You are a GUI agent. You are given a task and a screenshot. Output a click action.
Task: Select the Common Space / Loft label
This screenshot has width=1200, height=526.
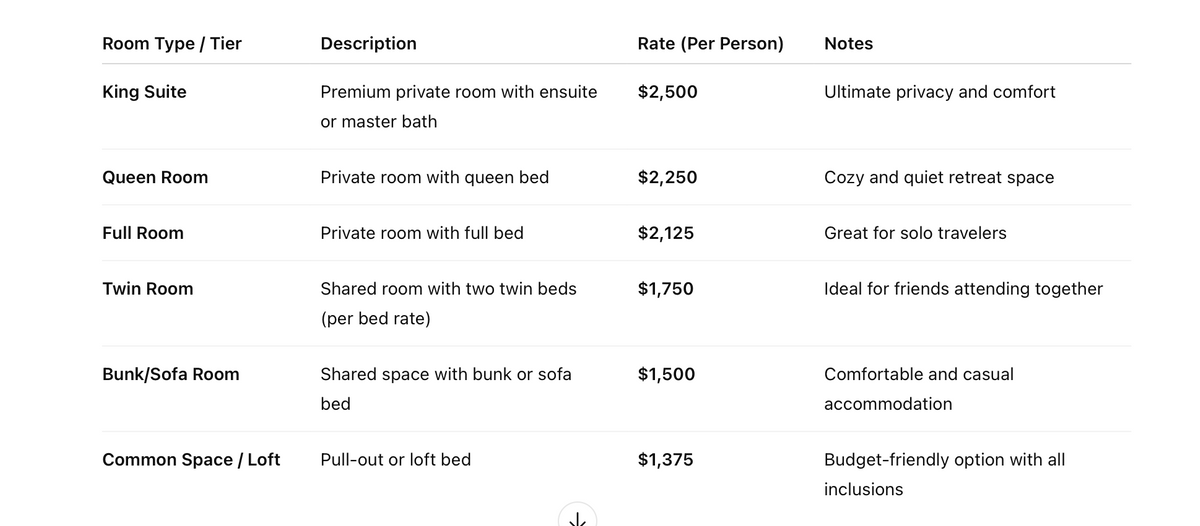tap(191, 460)
